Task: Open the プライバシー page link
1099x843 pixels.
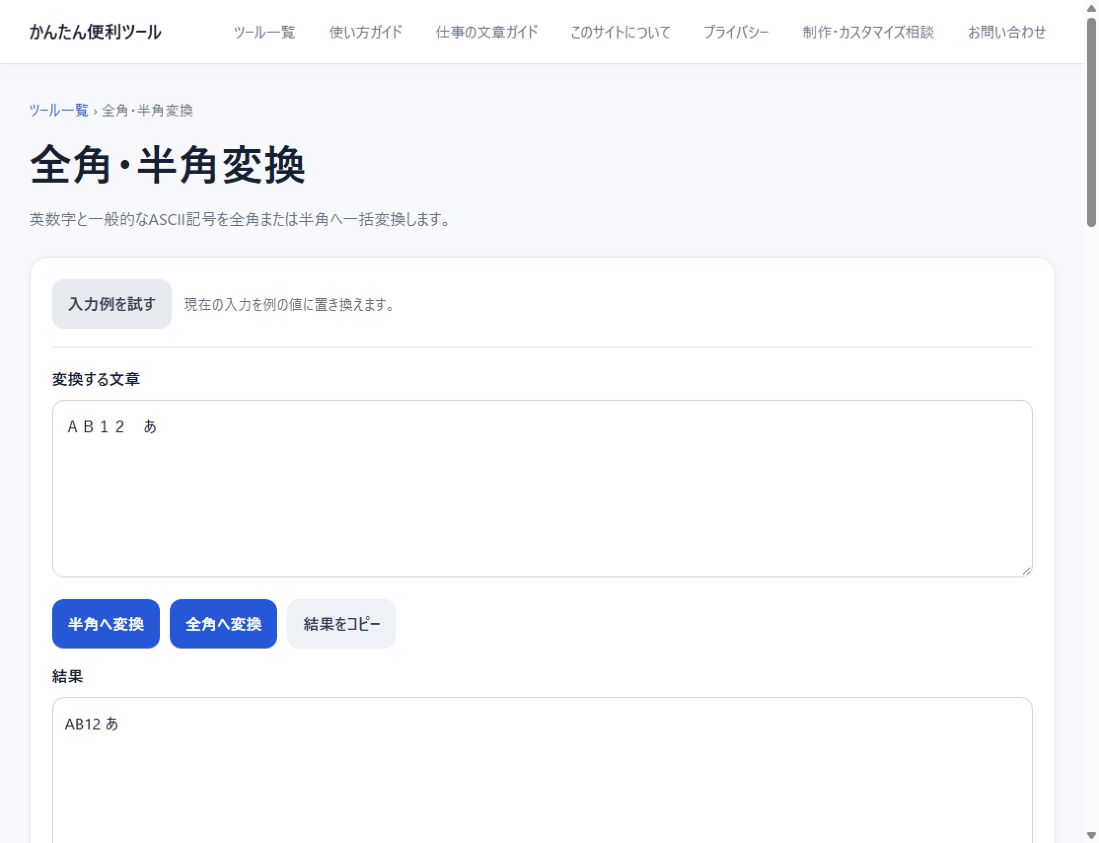Action: coord(736,32)
